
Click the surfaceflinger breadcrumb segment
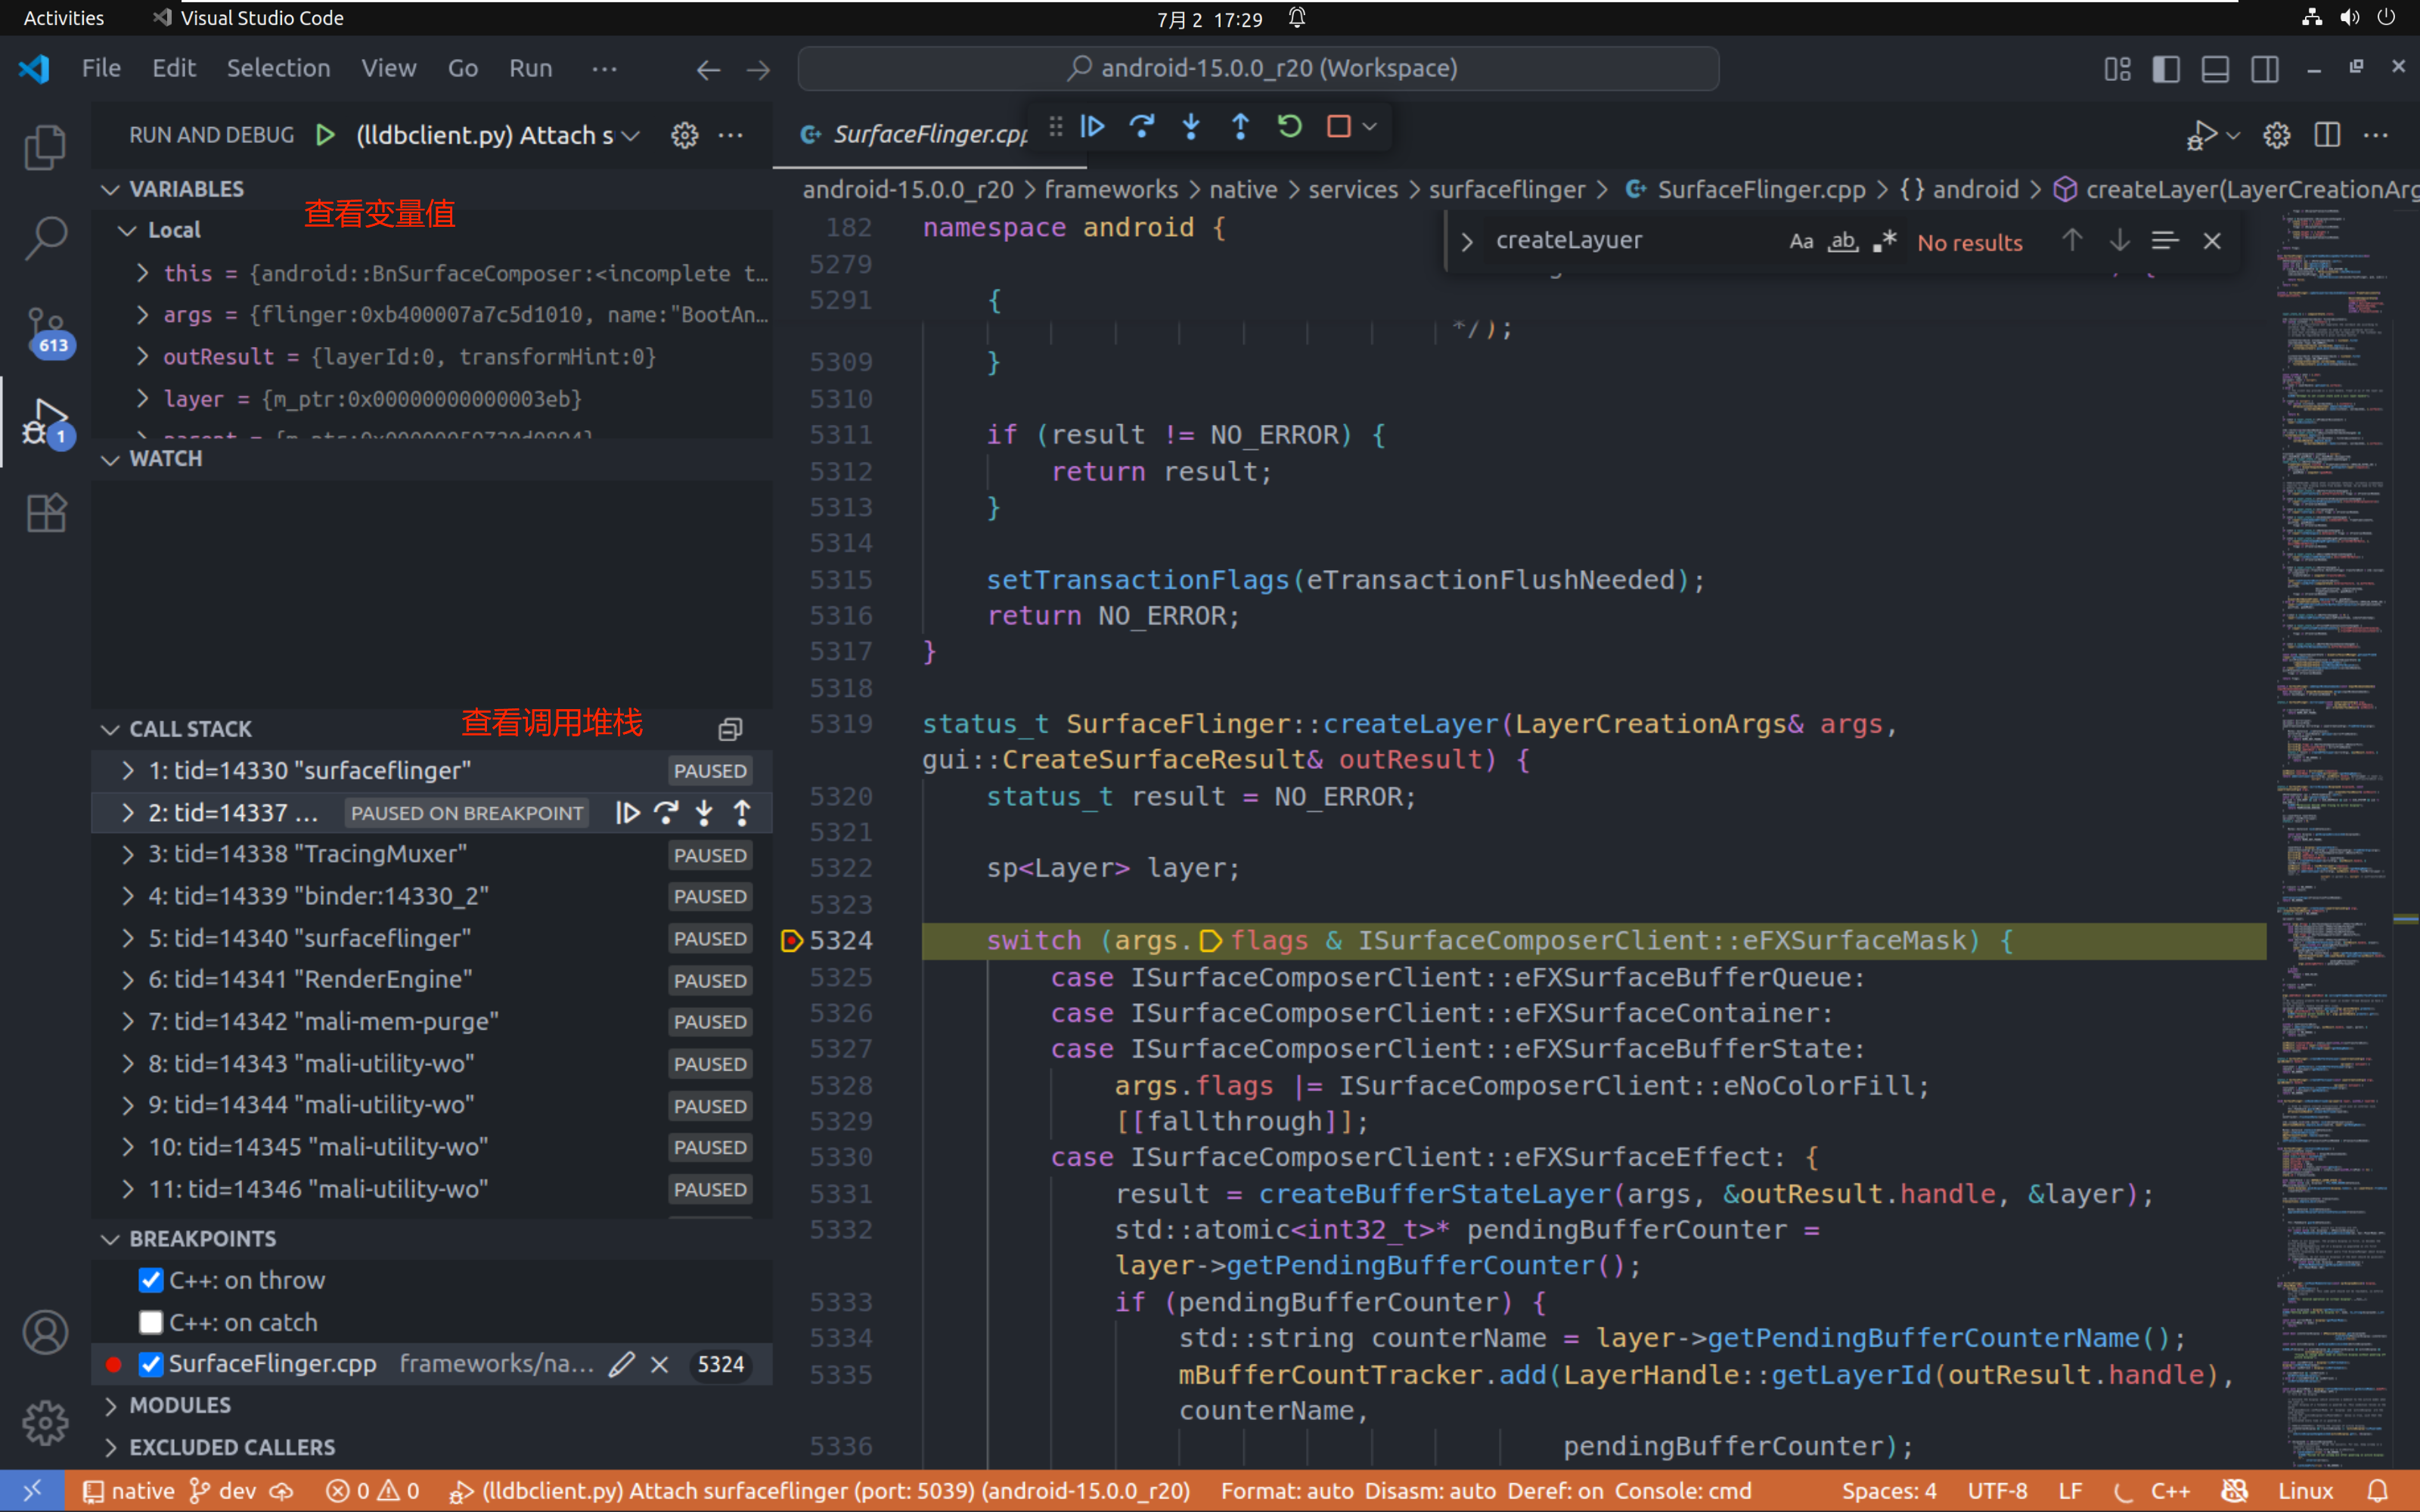[x=1506, y=190]
